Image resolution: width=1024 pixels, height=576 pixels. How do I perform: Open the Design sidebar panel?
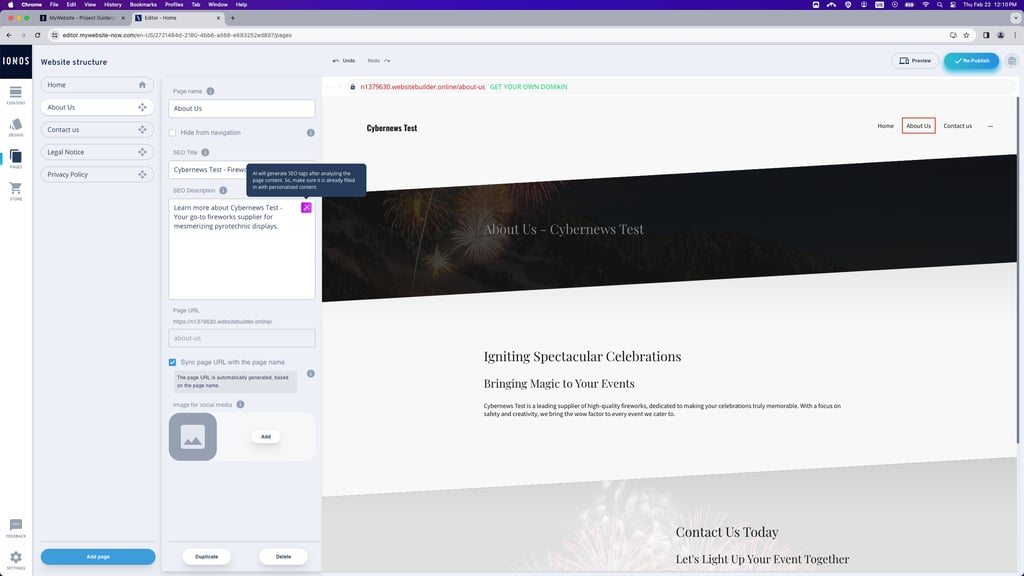click(x=16, y=127)
